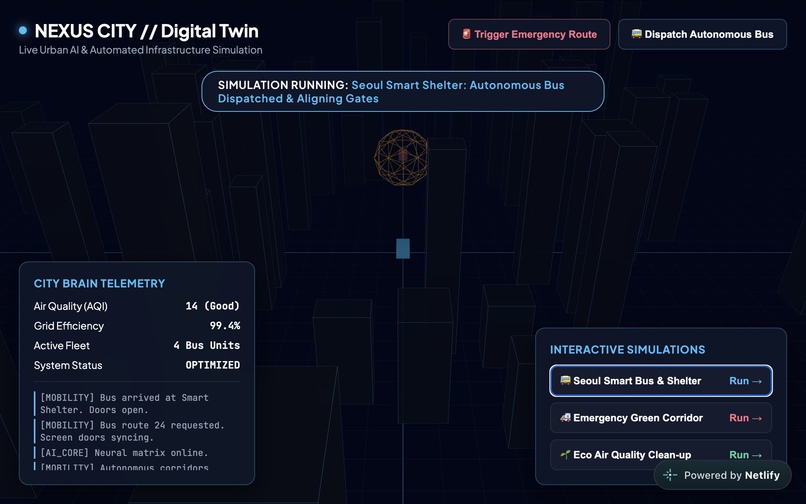Screen dimensions: 806x504
Task: Click the Netlify logo icon
Action: tap(670, 475)
